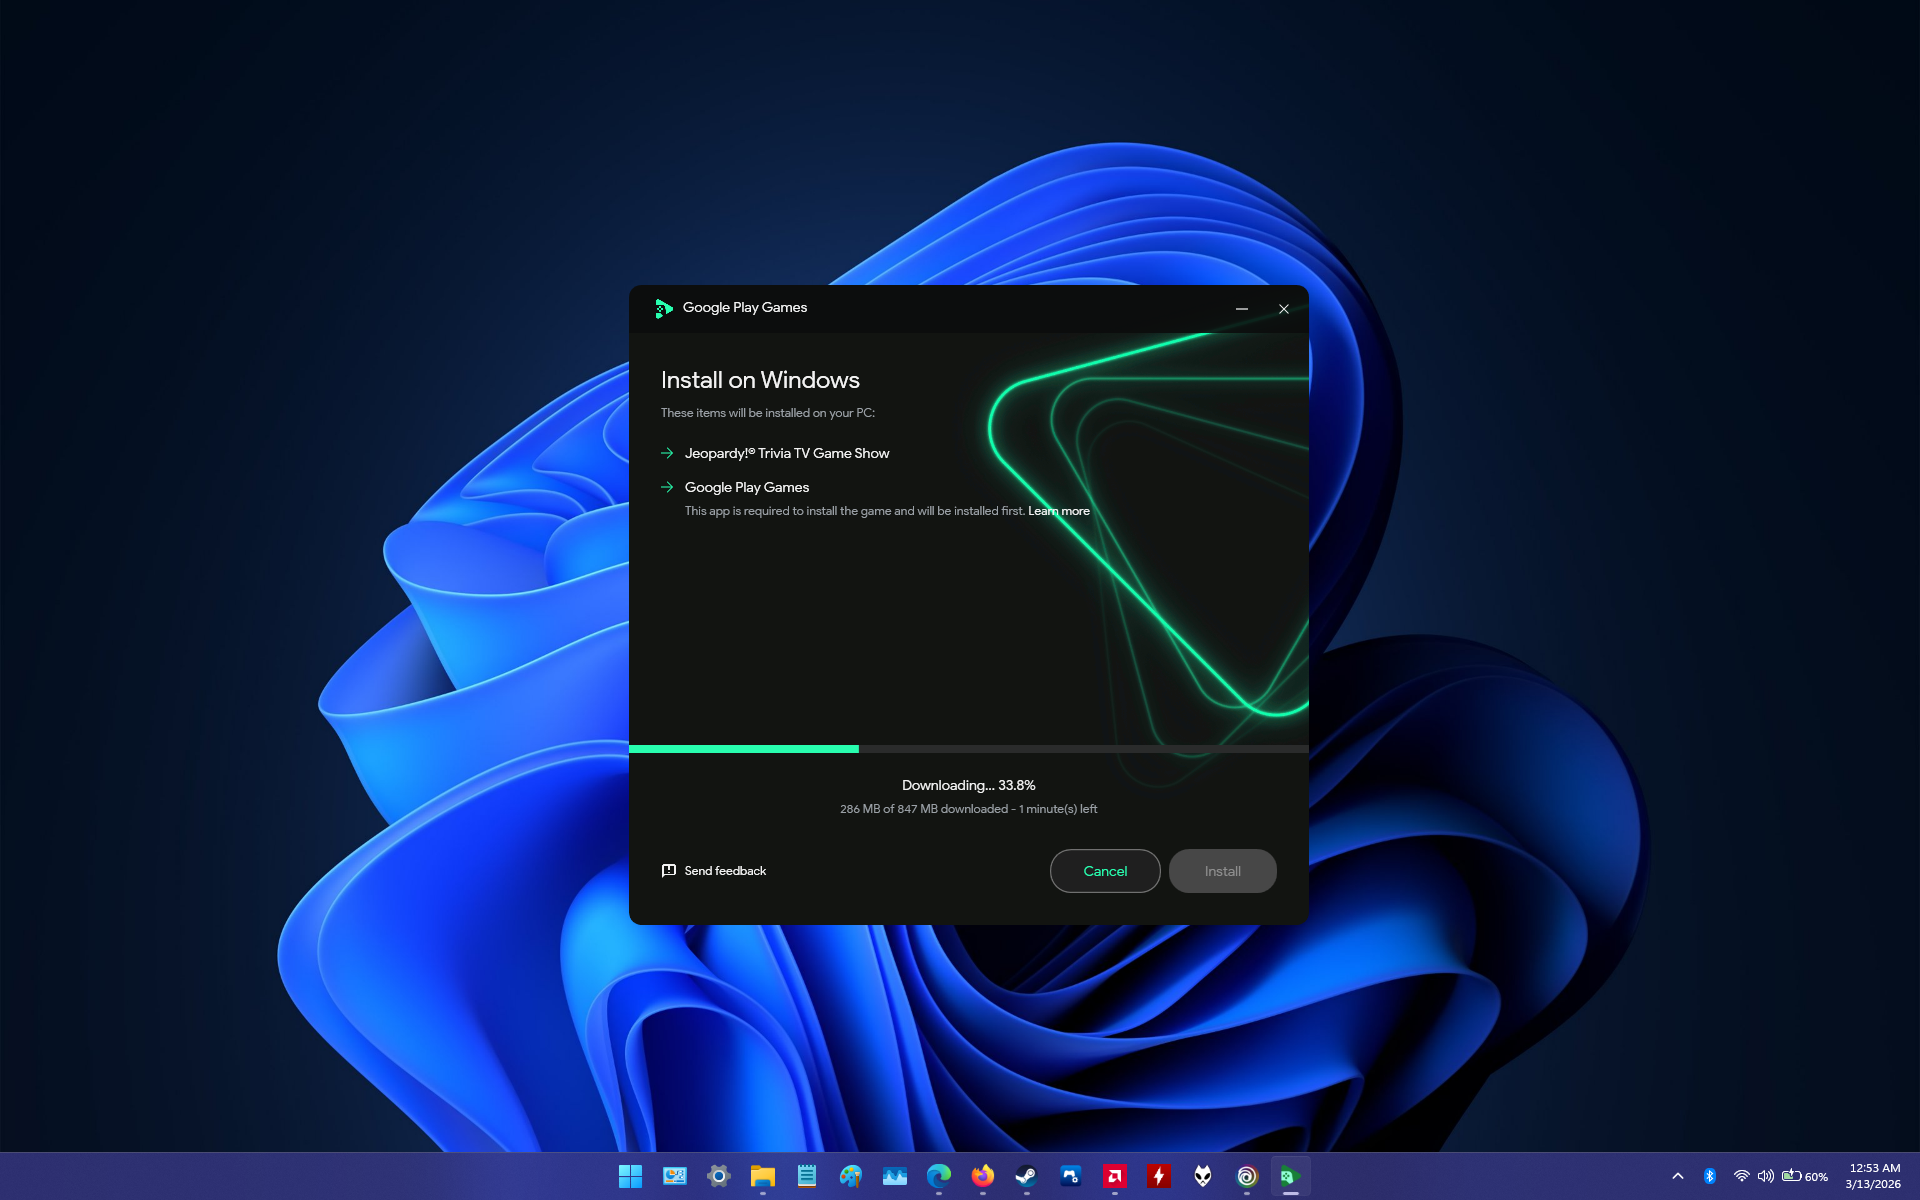Viewport: 1920px width, 1200px height.
Task: Expand the hidden system tray icons chevron
Action: tap(1677, 1176)
